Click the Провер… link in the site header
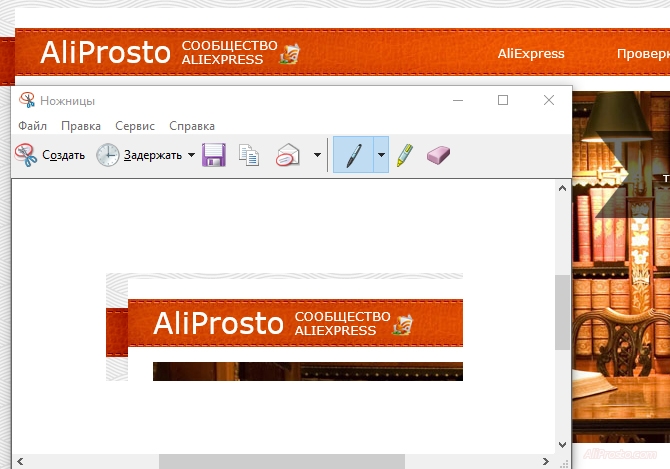This screenshot has height=469, width=670. click(x=642, y=54)
